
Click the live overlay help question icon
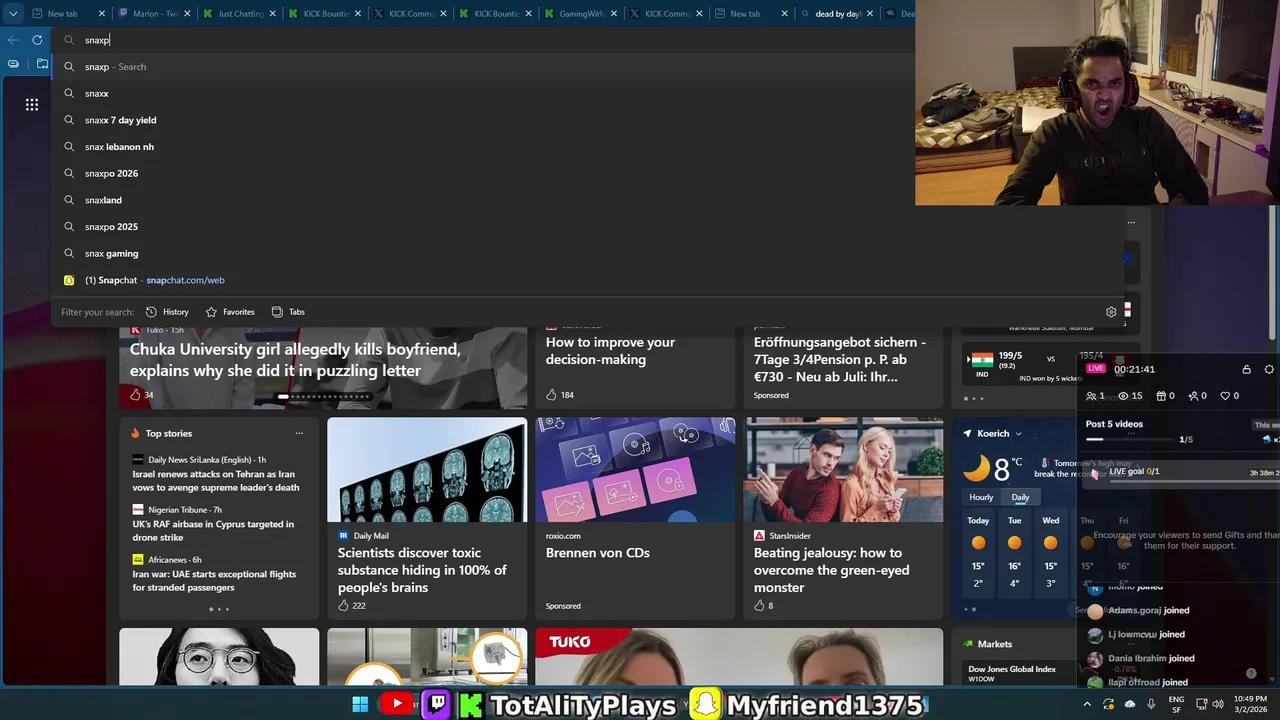1251,674
